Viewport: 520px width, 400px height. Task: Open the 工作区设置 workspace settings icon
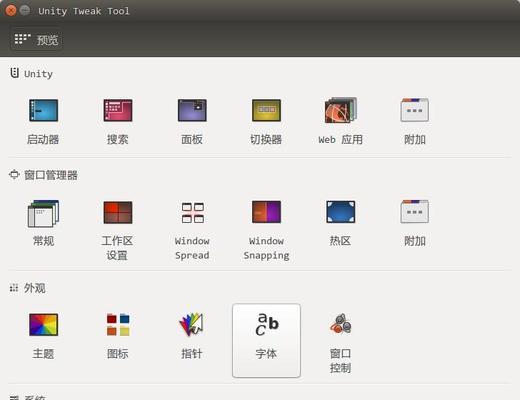(118, 212)
